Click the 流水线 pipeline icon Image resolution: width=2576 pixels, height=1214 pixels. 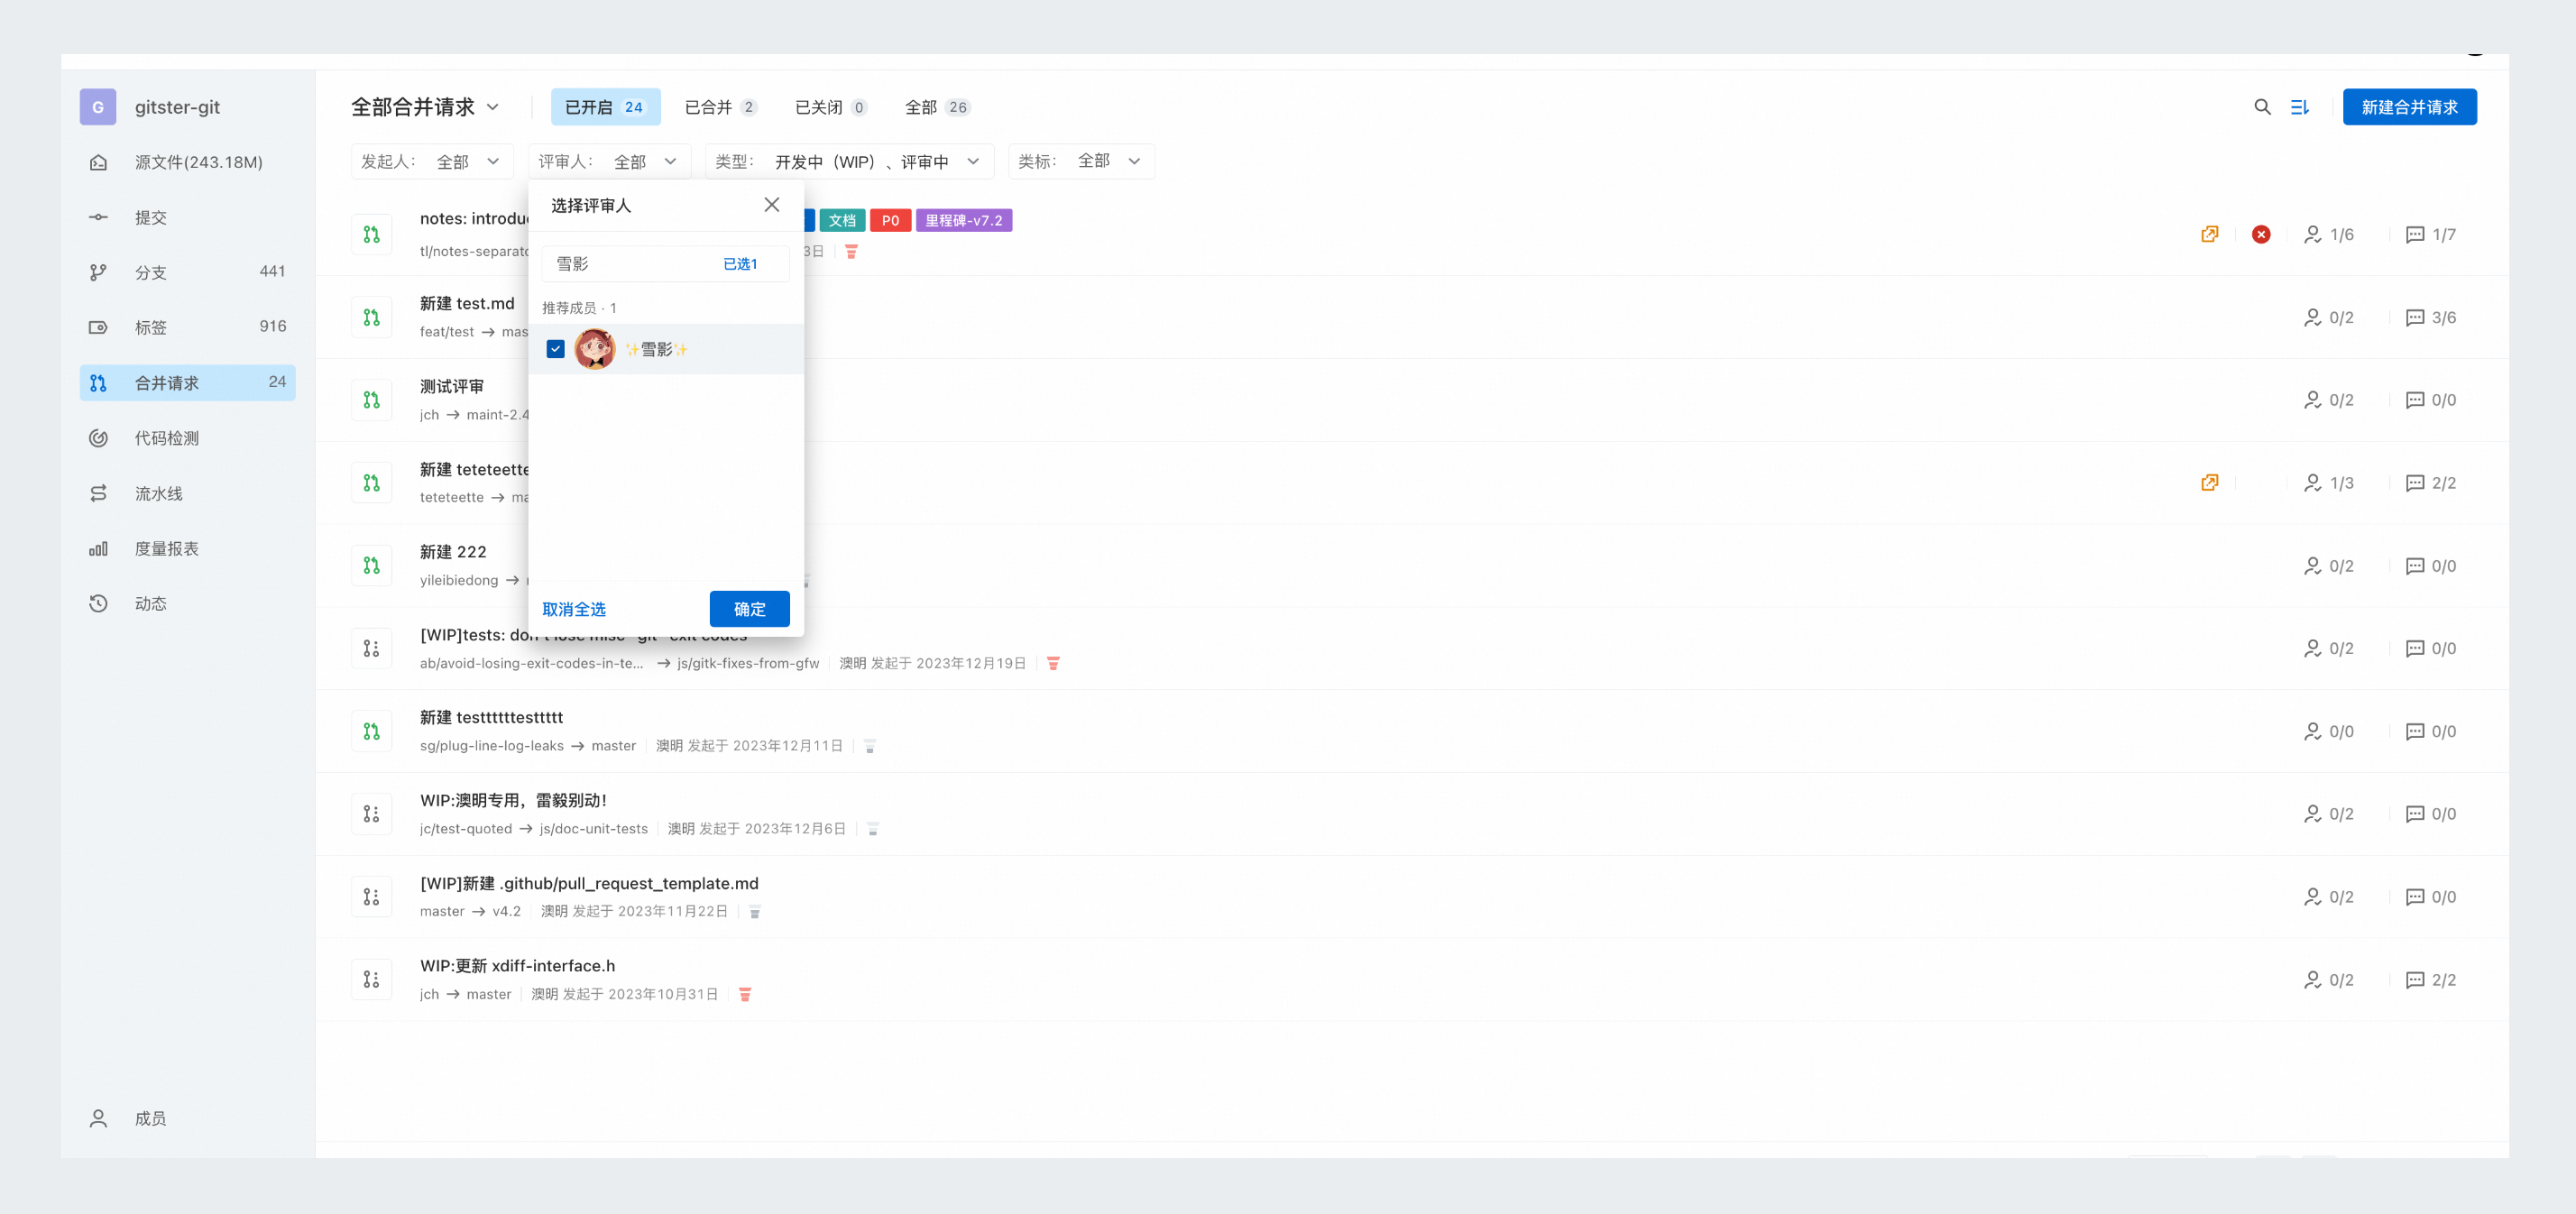click(x=98, y=493)
